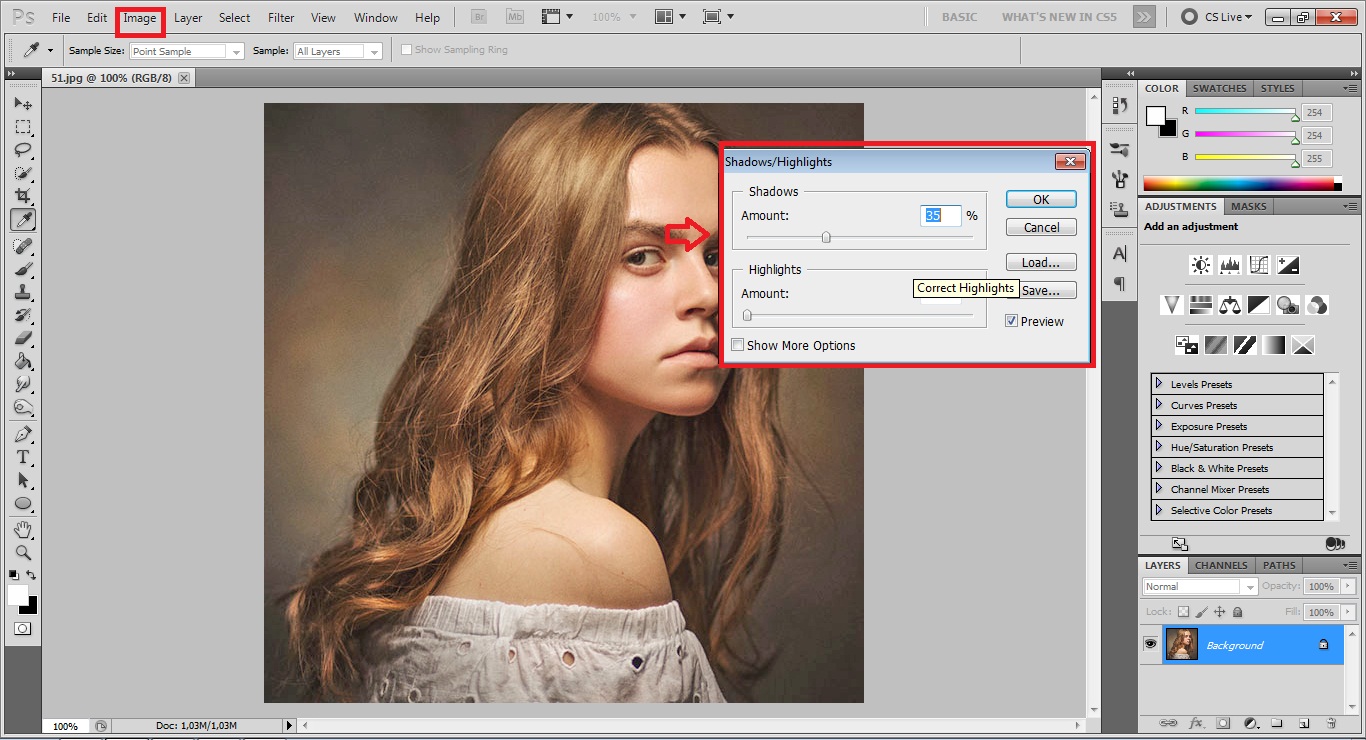Select the Rectangular Marquee tool

[x=22, y=127]
